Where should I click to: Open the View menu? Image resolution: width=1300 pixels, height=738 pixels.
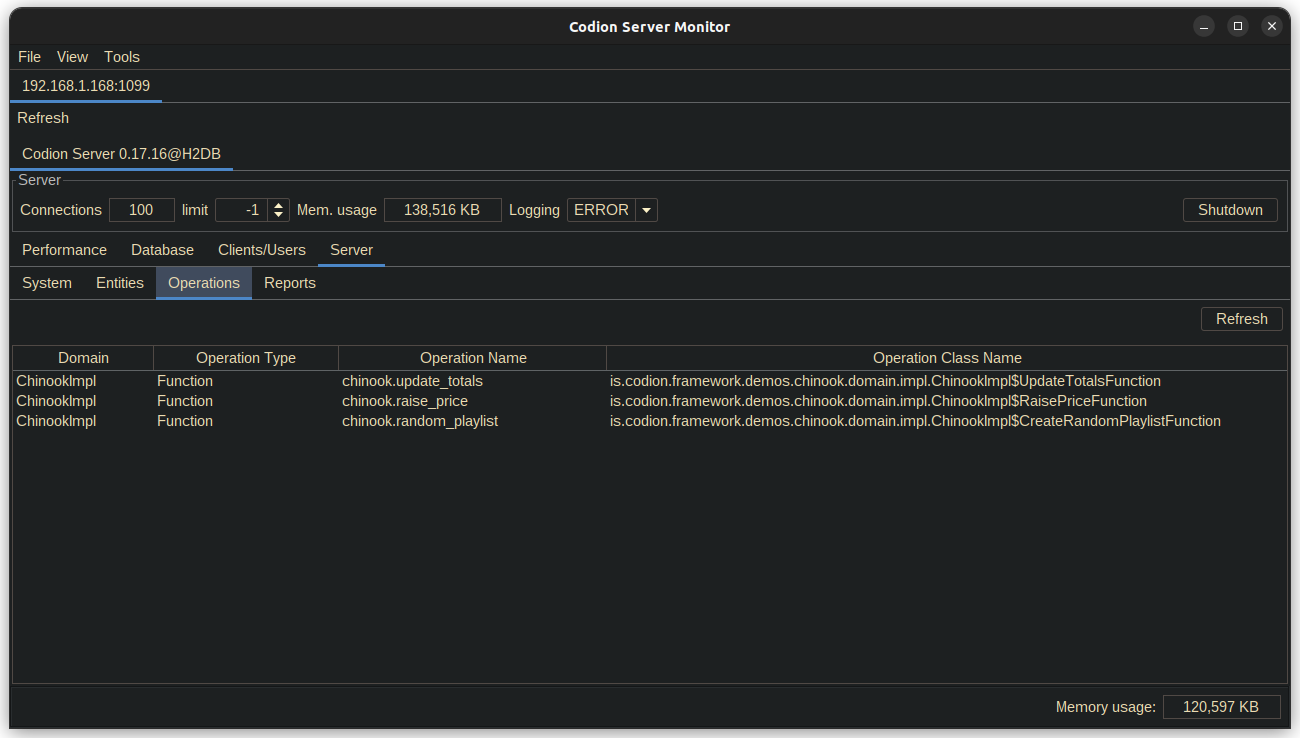pos(72,57)
